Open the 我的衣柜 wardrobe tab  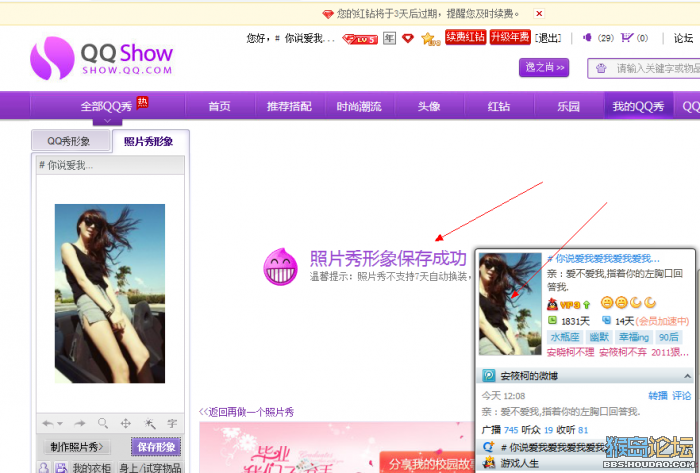(92, 467)
